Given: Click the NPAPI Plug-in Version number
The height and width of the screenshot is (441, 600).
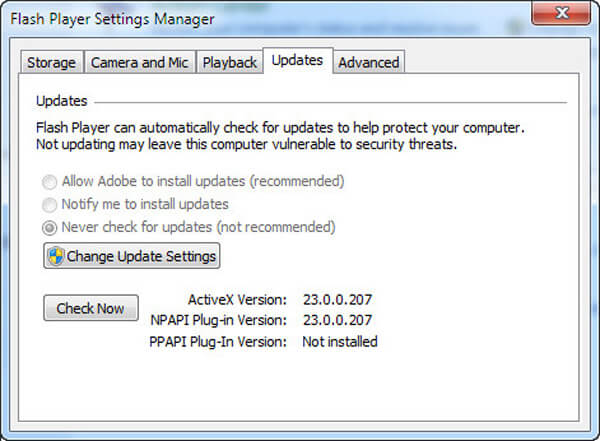Looking at the screenshot, I should point(338,320).
